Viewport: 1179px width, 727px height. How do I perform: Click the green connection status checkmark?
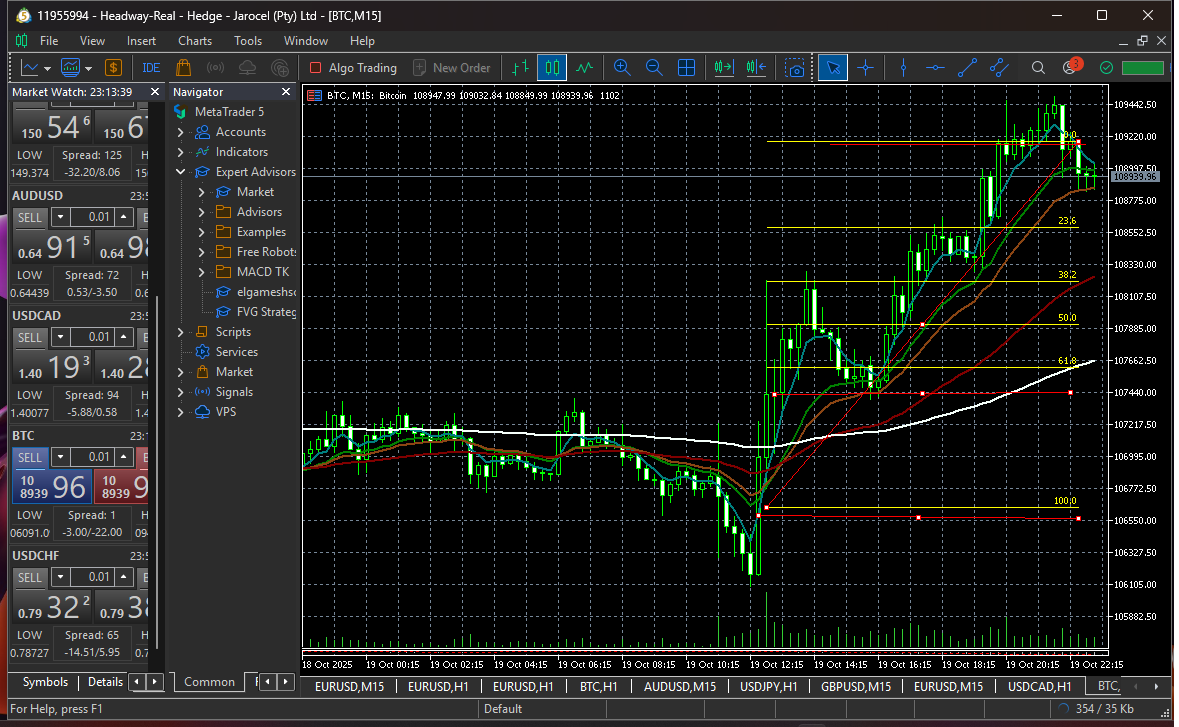click(x=1106, y=68)
